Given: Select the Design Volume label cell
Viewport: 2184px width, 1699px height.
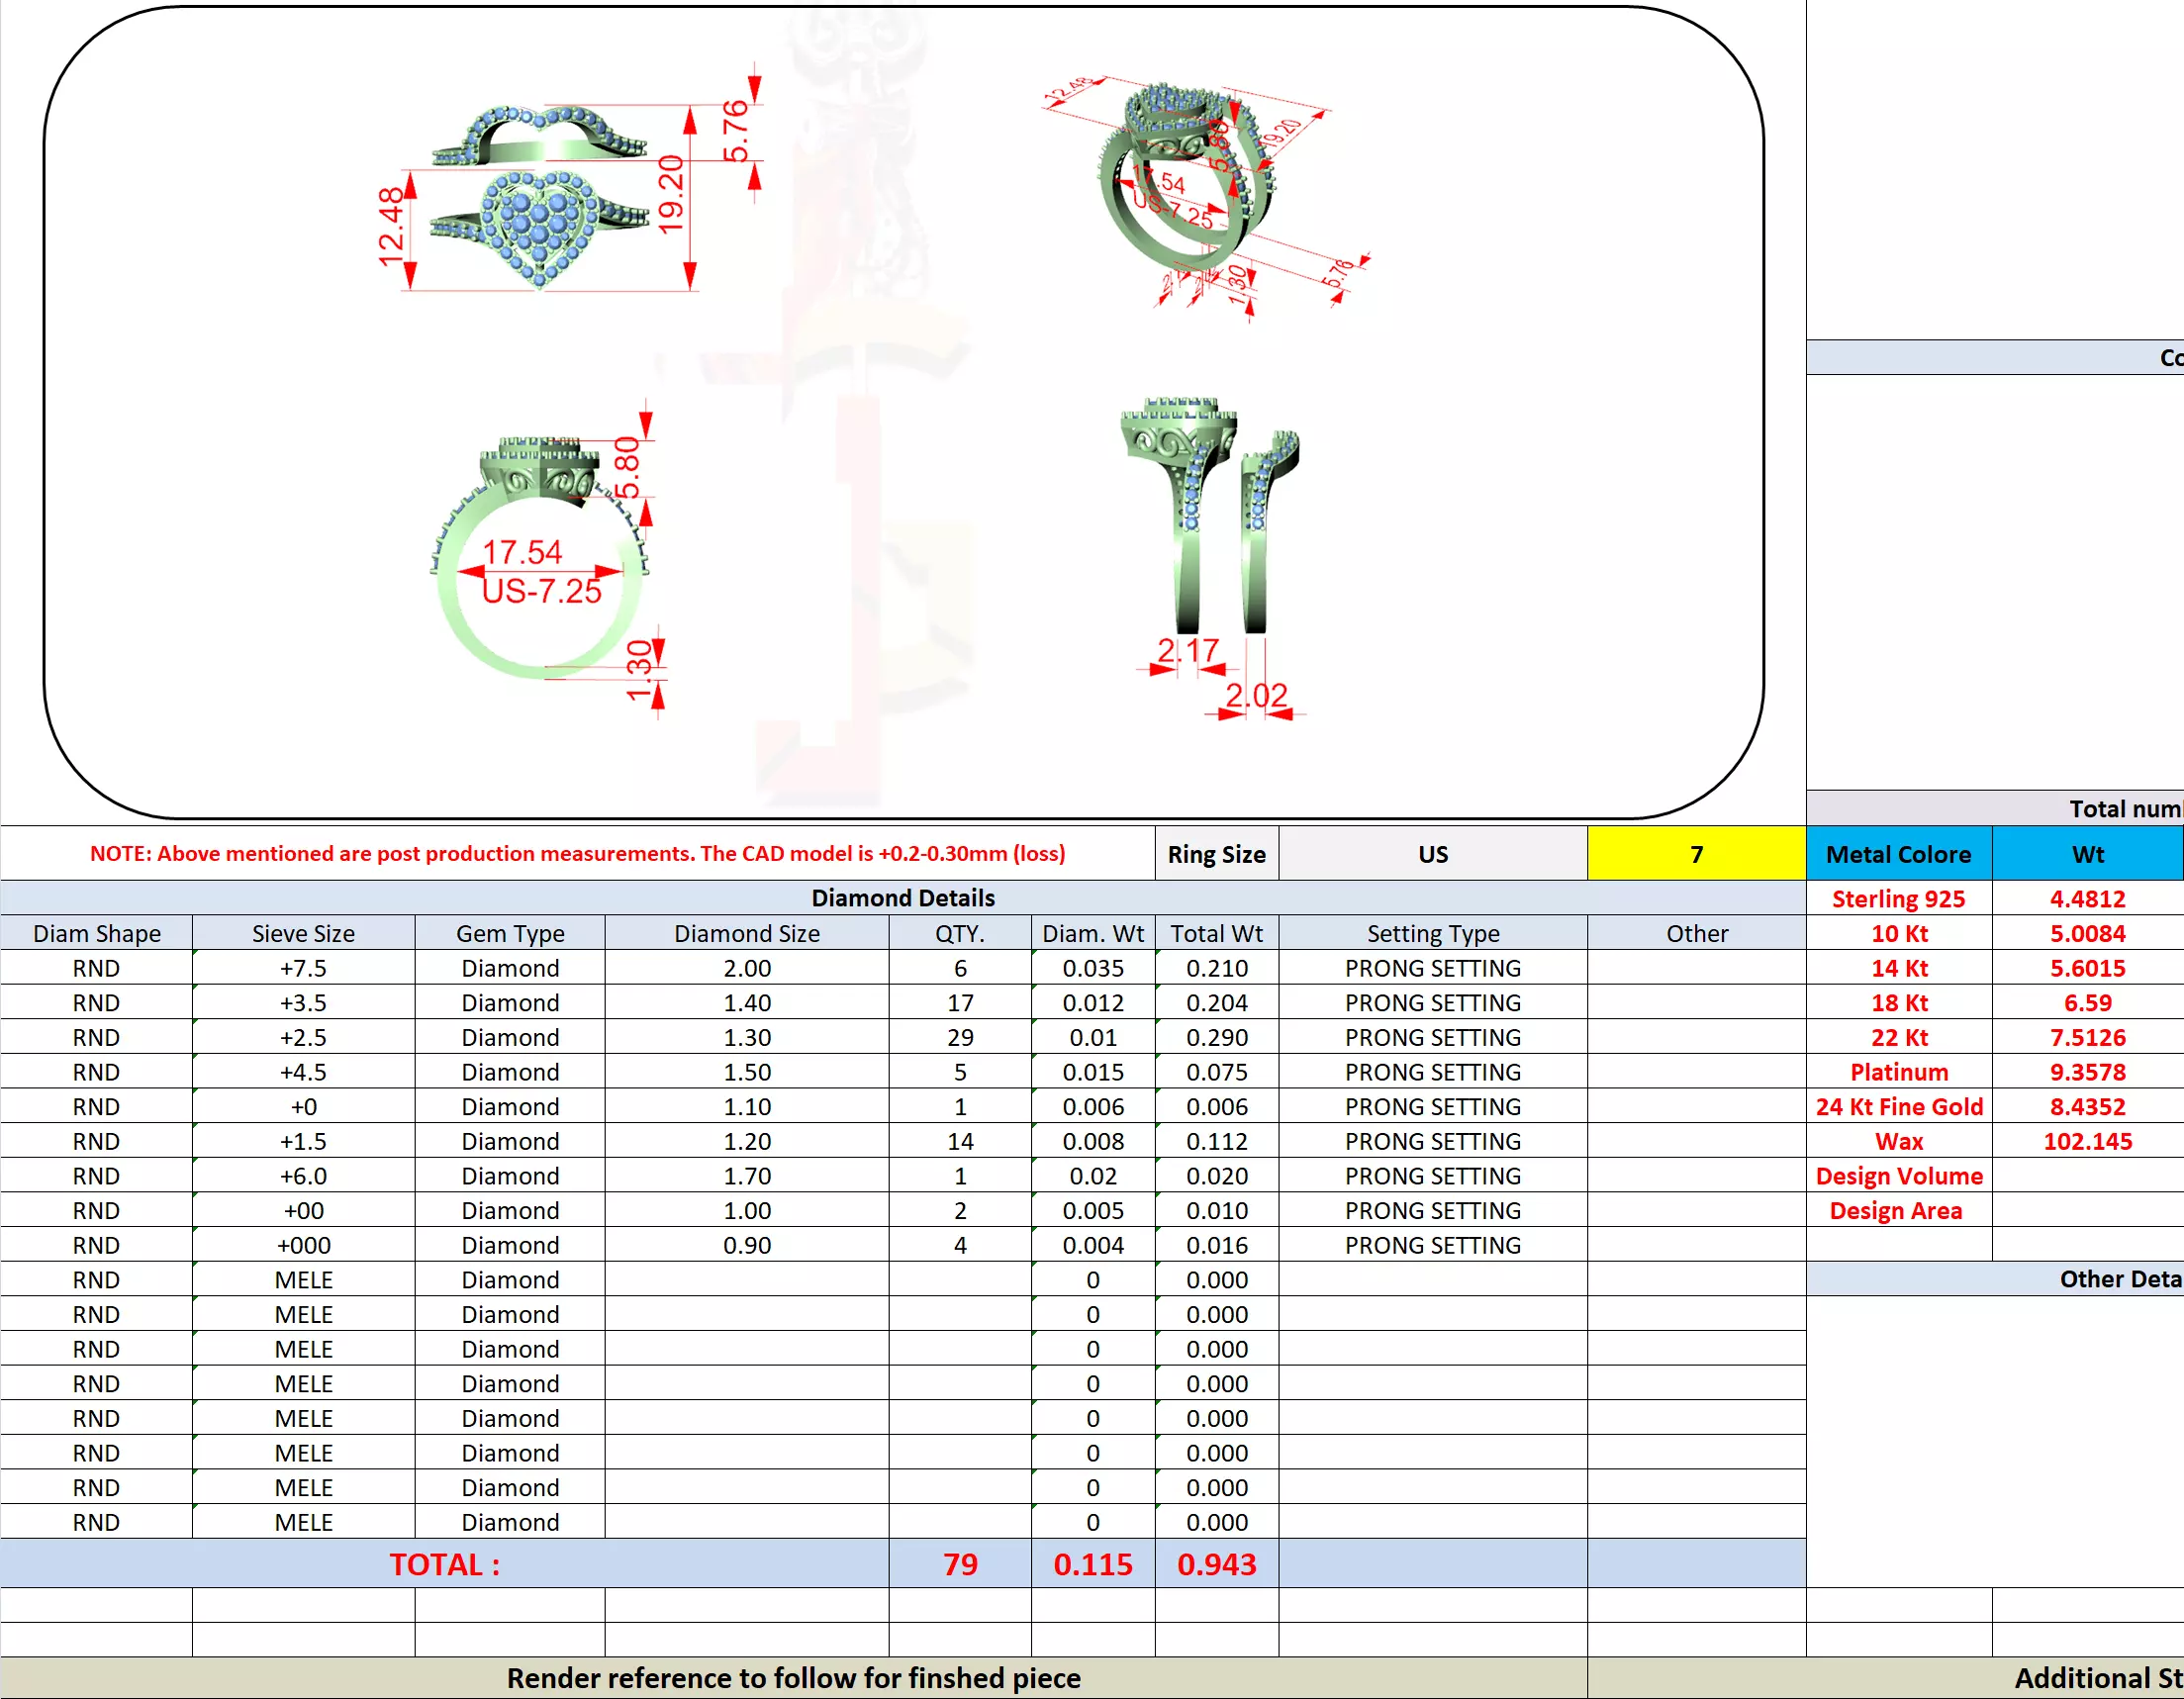Looking at the screenshot, I should 1898,1176.
